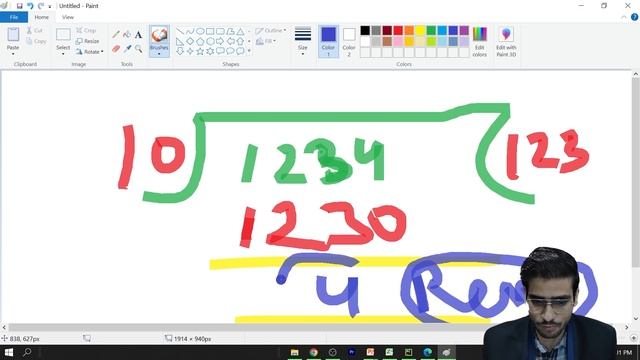Choose the Curve shape

coord(190,31)
